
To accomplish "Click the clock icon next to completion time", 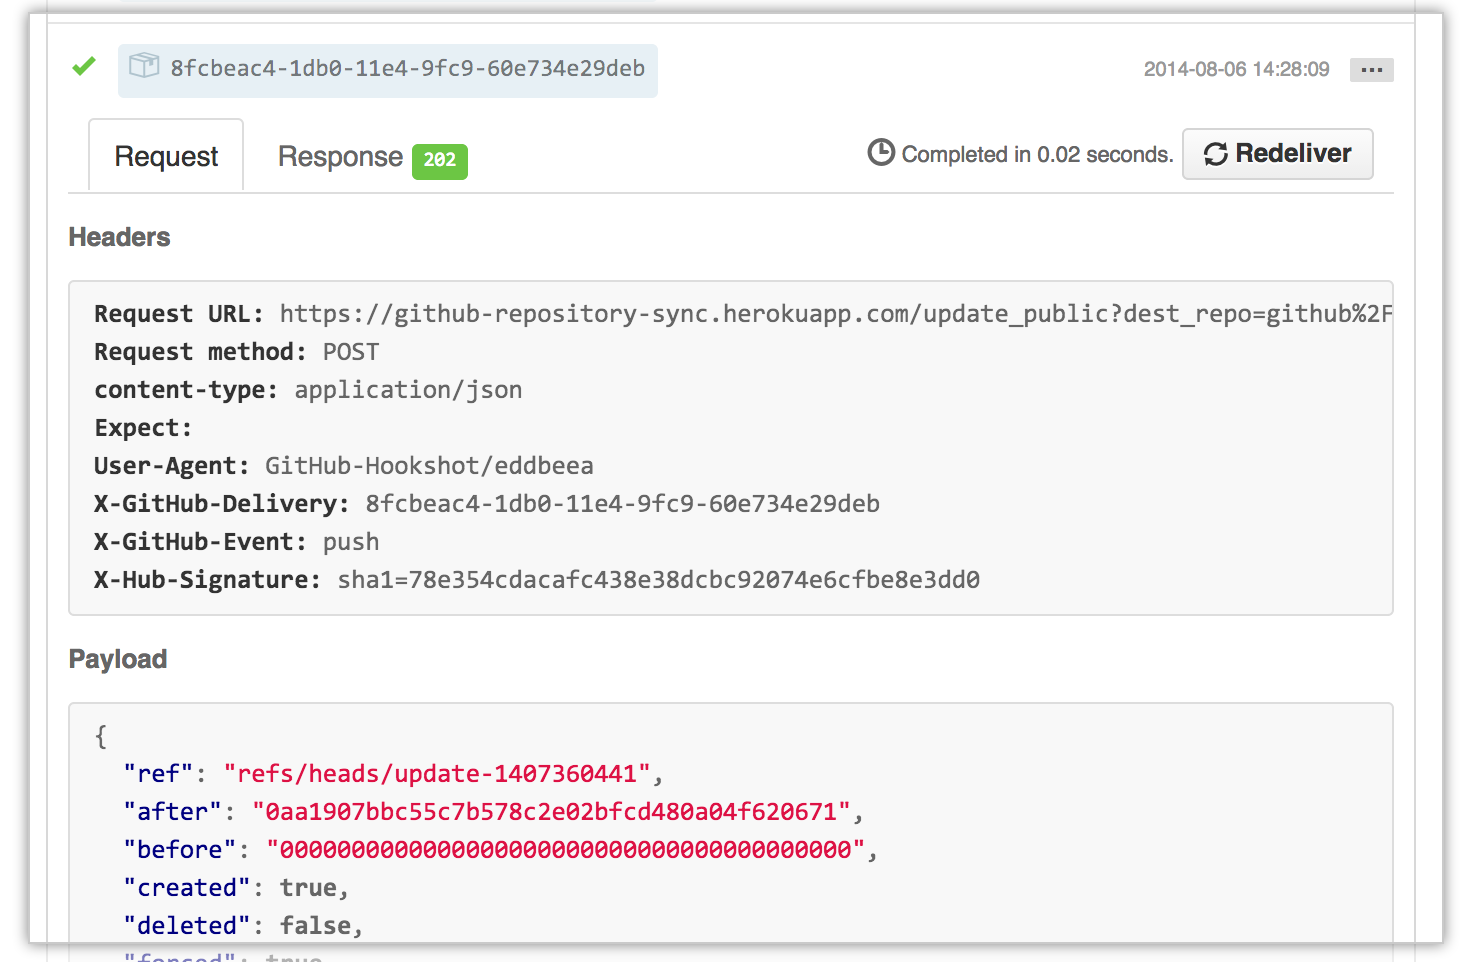I will [880, 153].
